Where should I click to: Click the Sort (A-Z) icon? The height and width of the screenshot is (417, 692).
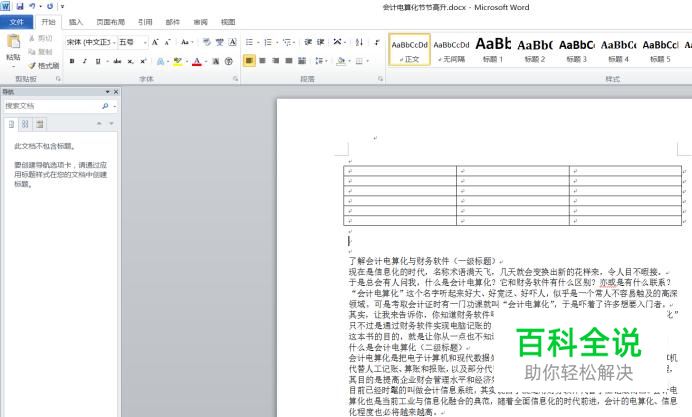[x=359, y=42]
